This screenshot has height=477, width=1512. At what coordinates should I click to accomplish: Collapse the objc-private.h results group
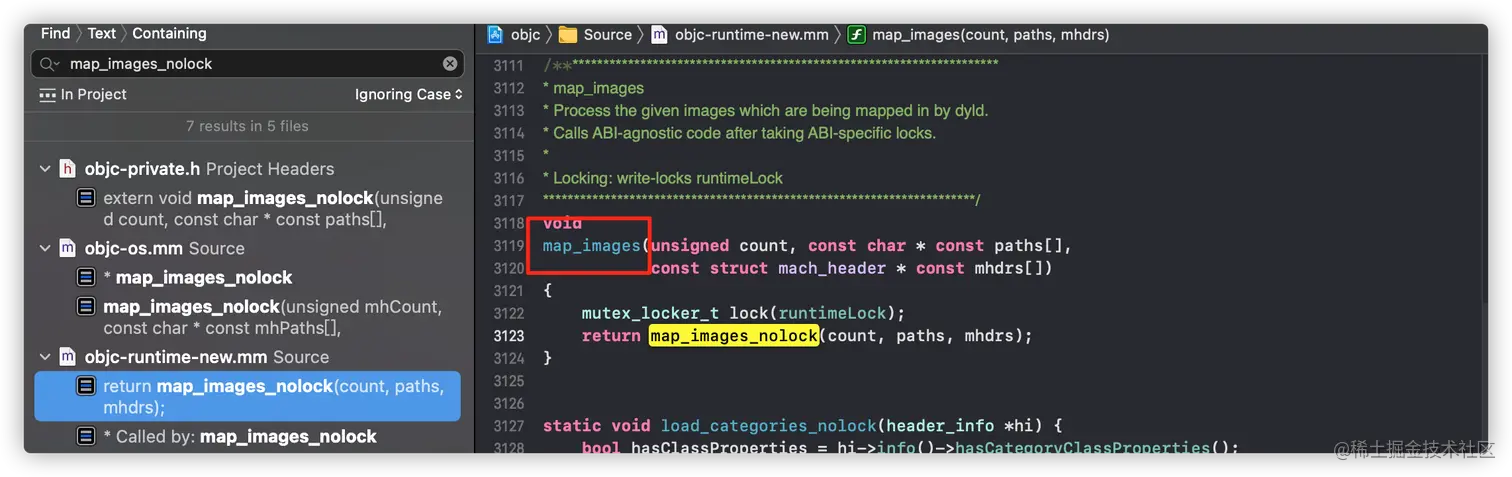click(45, 169)
